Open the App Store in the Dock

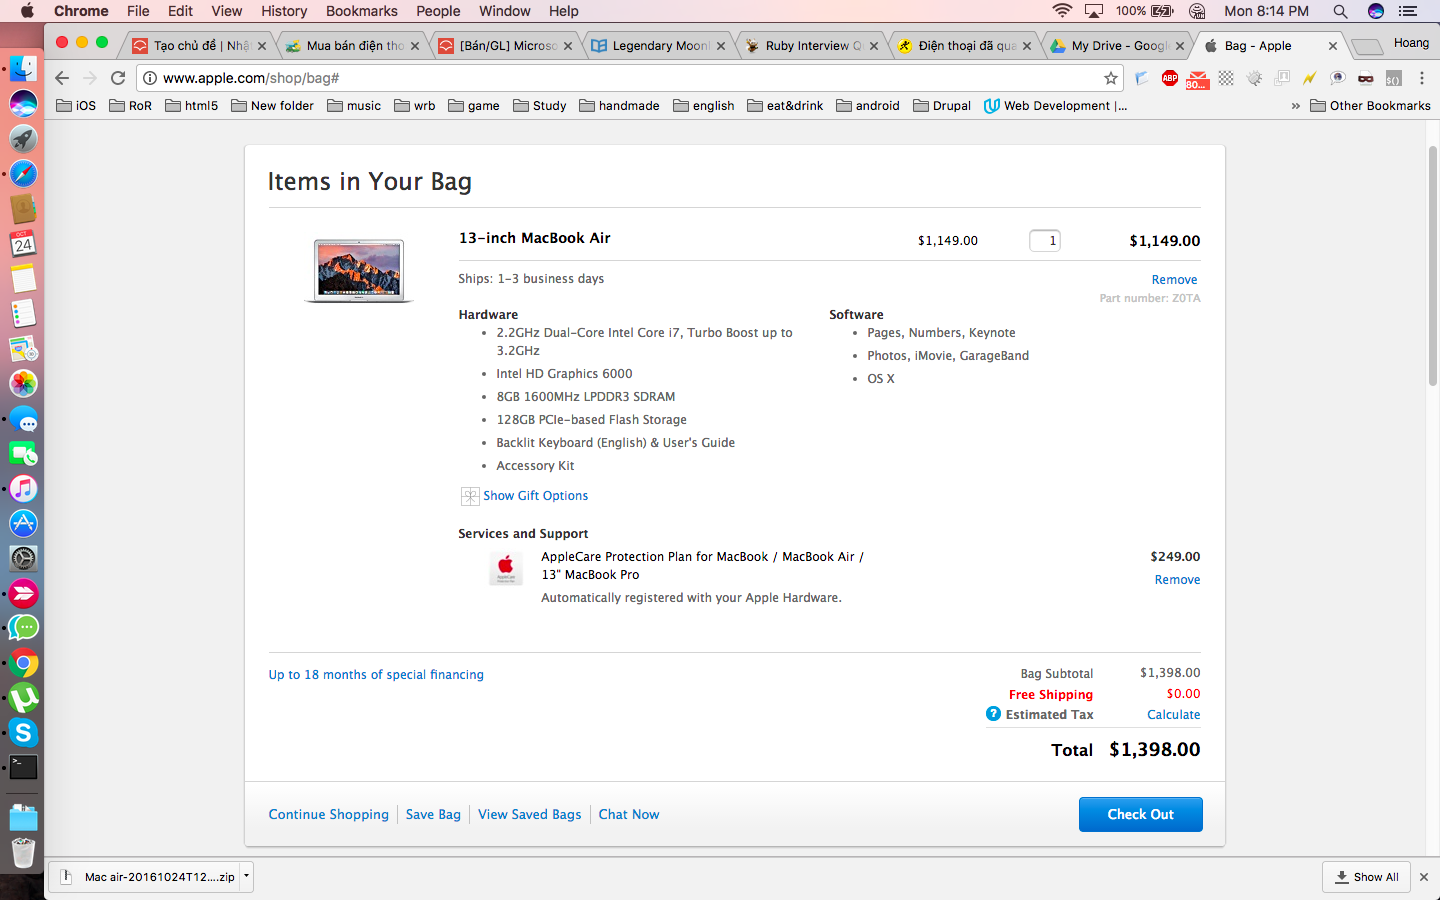[23, 523]
